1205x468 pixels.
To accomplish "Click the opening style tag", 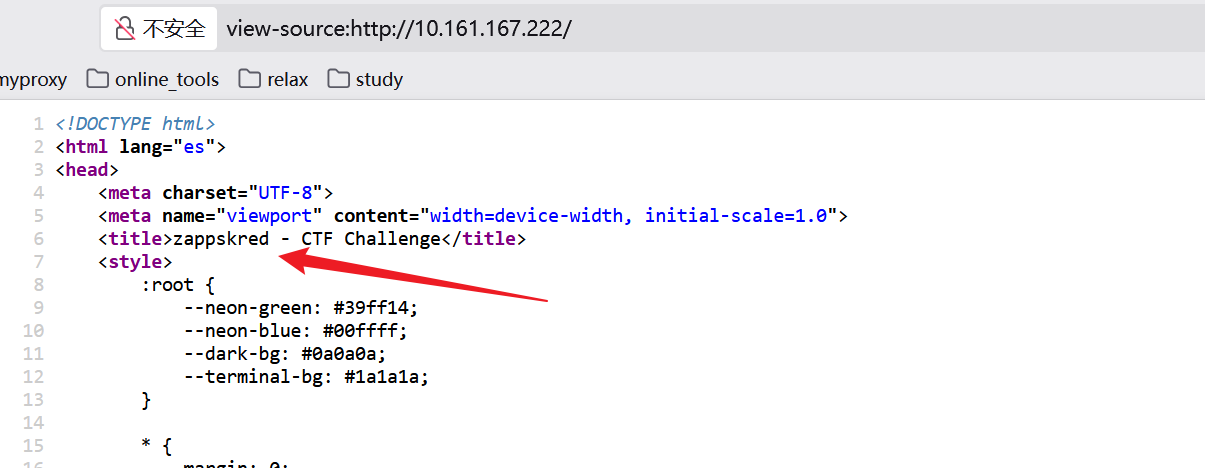I will [x=135, y=262].
